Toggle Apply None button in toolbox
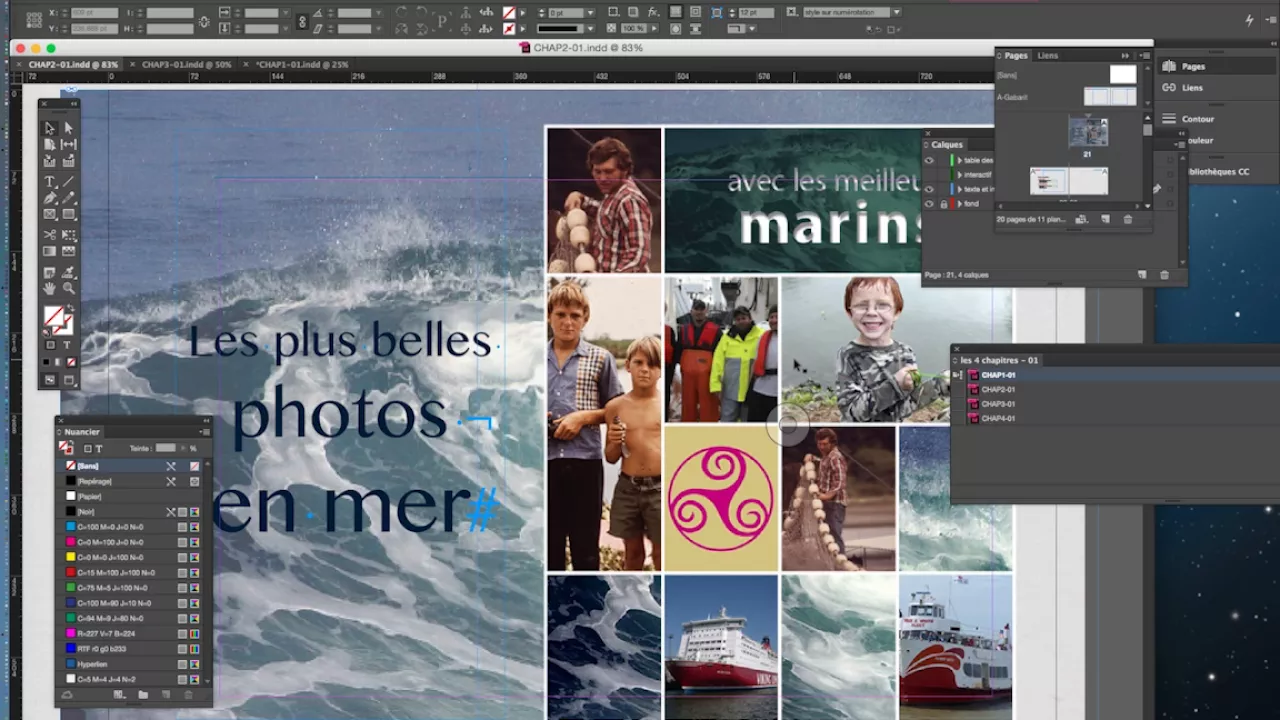The height and width of the screenshot is (720, 1280). (70, 362)
